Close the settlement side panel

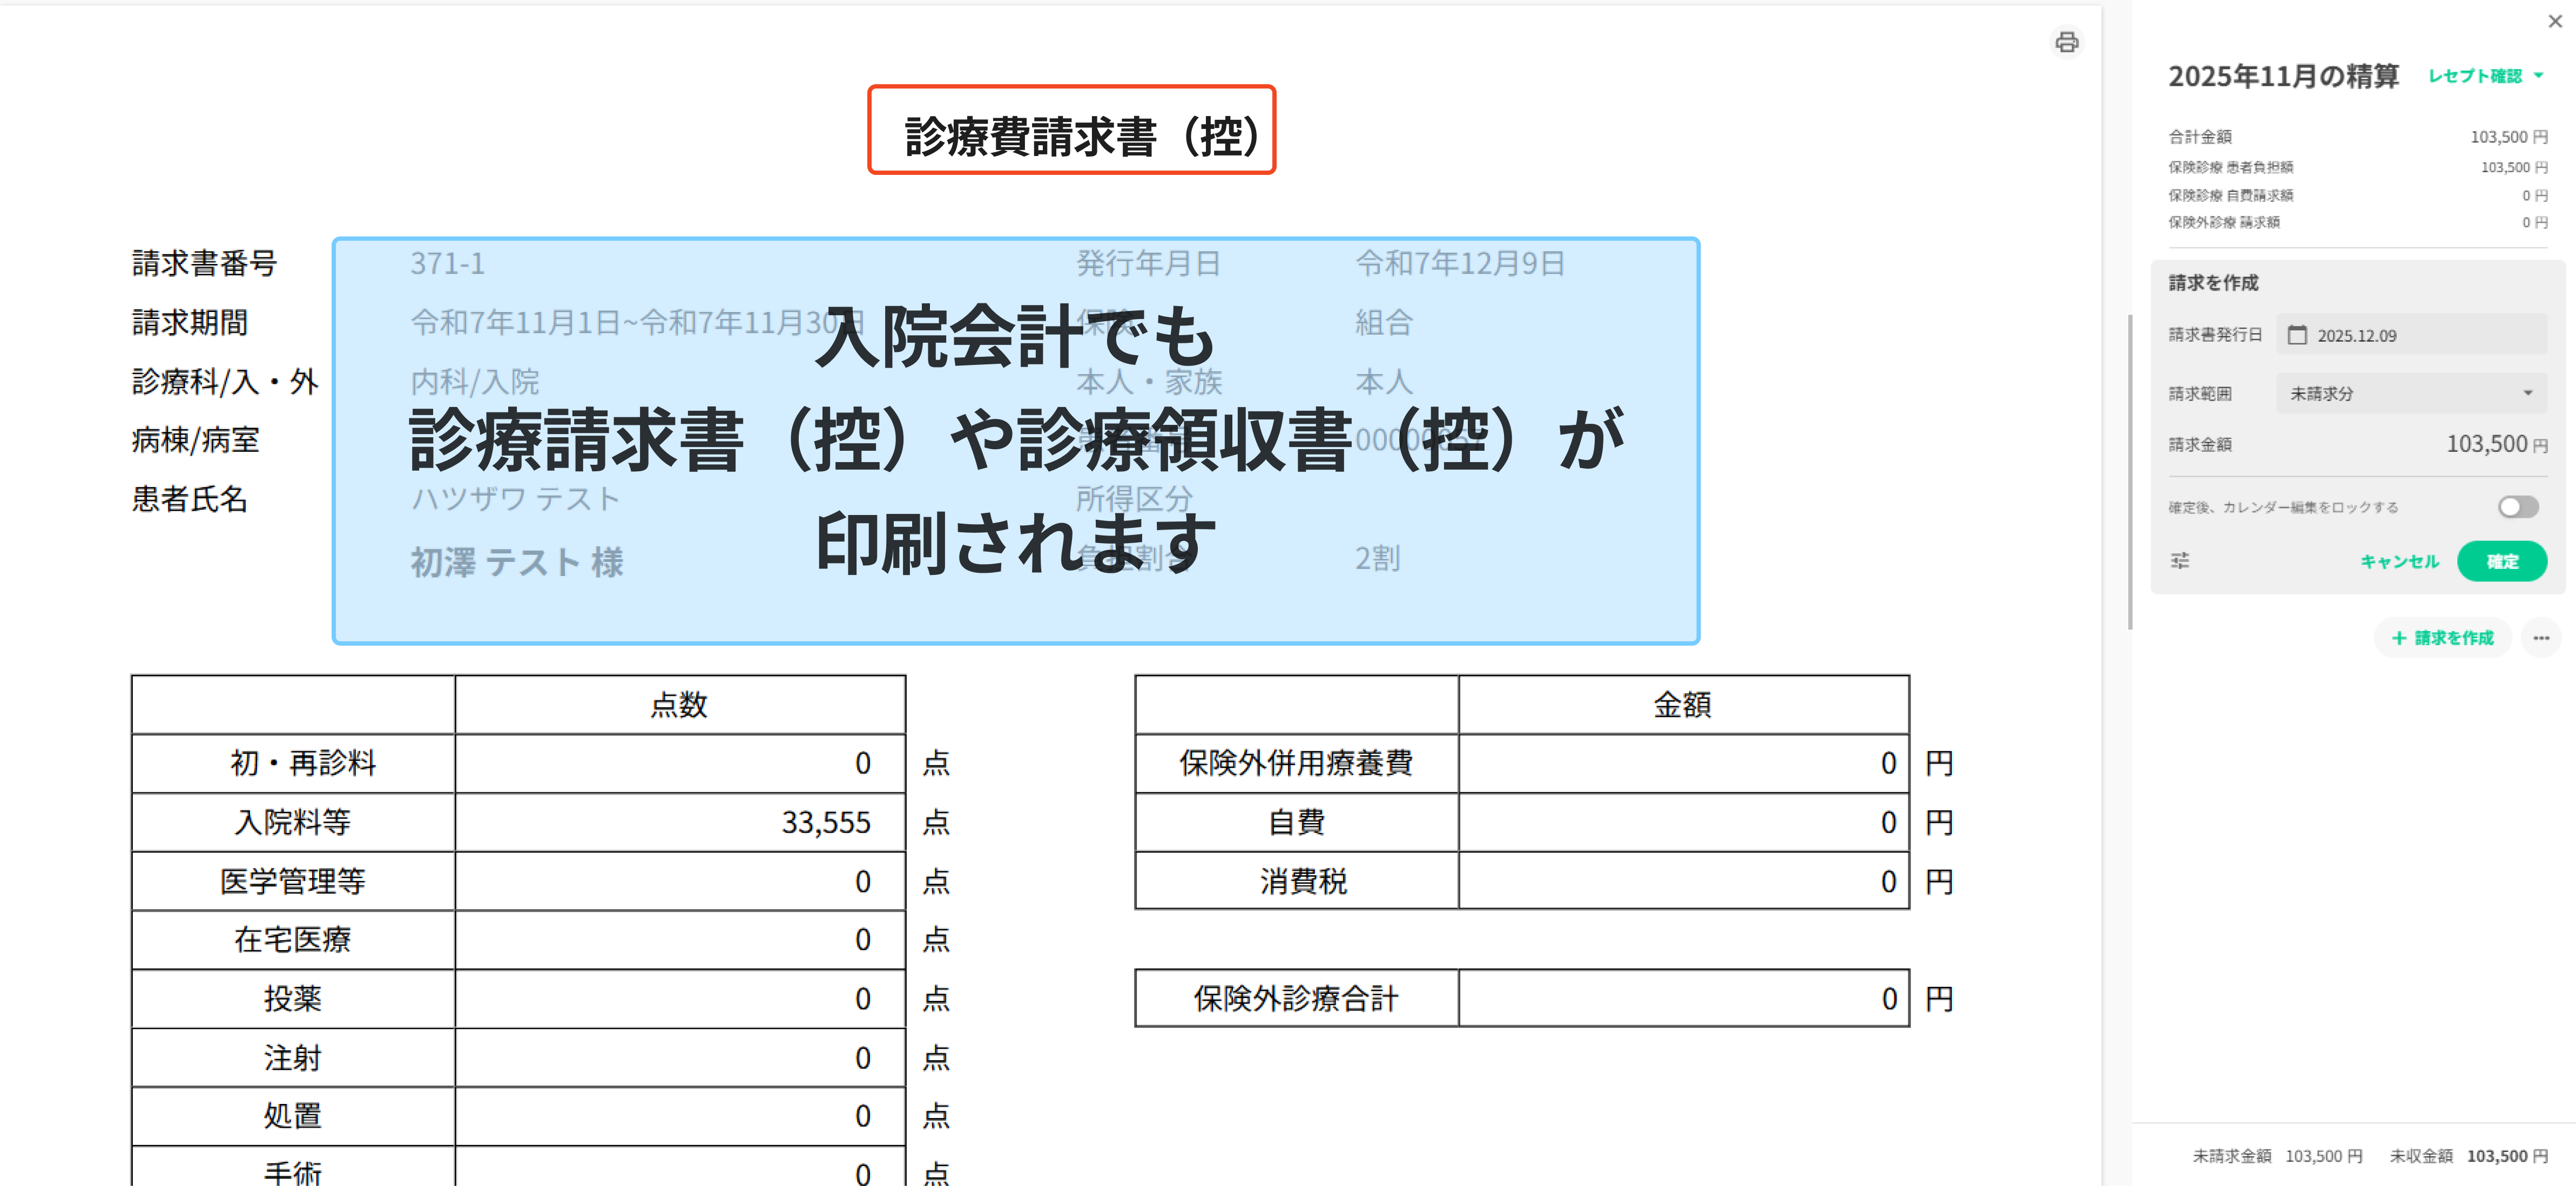(x=2554, y=21)
